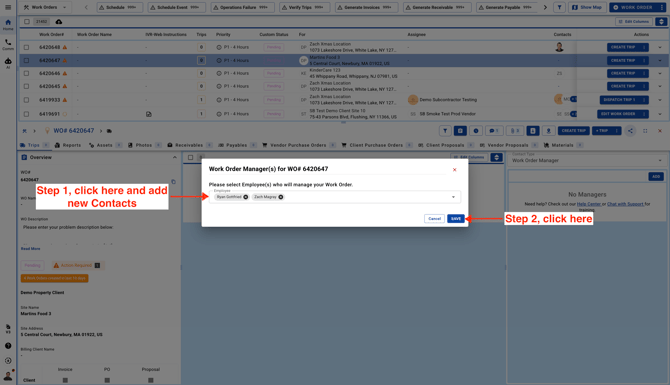Viewport: 670px width, 385px height.
Task: Select checkbox for work order 6419691
Action: coord(26,114)
